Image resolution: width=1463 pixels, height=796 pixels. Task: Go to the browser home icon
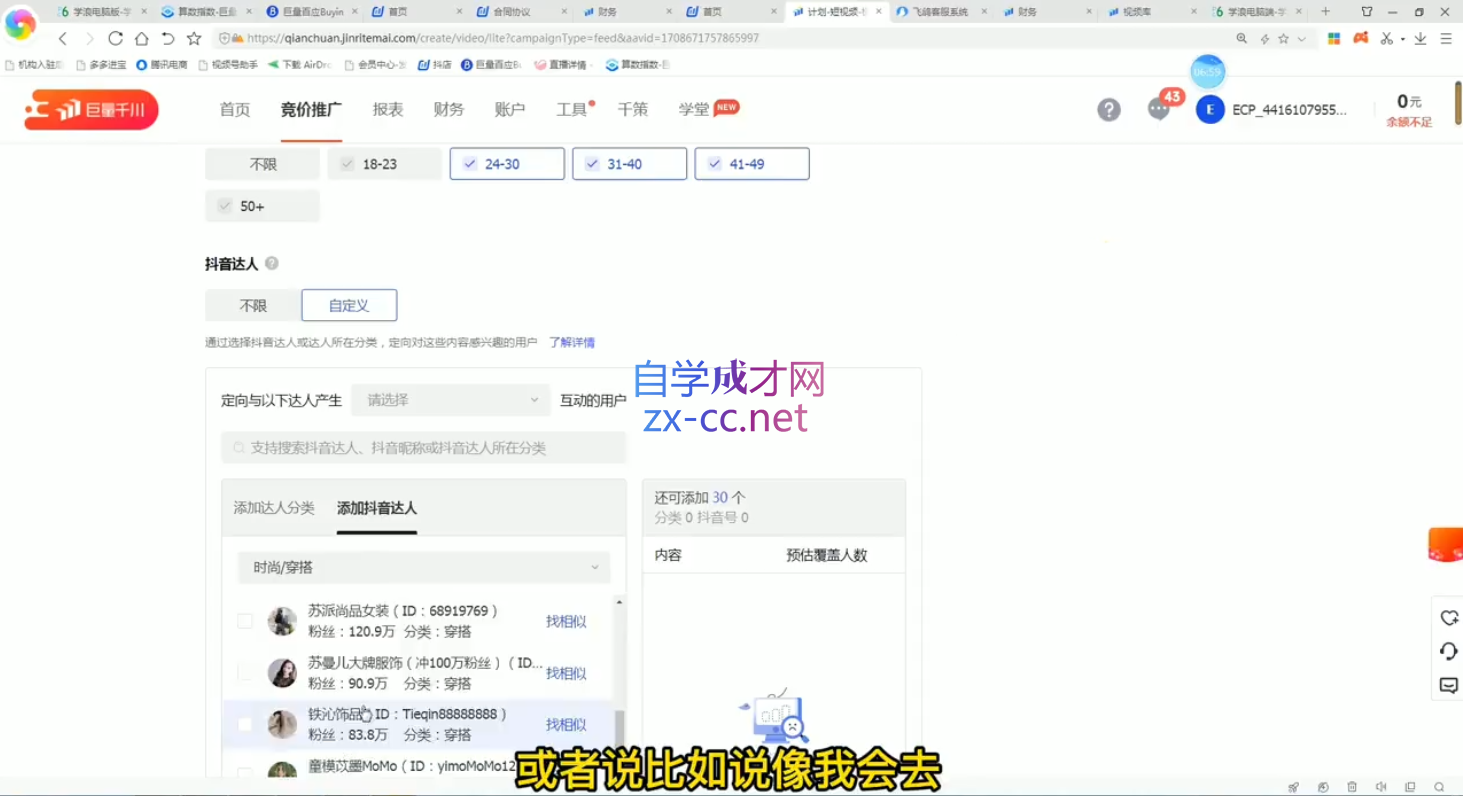(x=141, y=38)
